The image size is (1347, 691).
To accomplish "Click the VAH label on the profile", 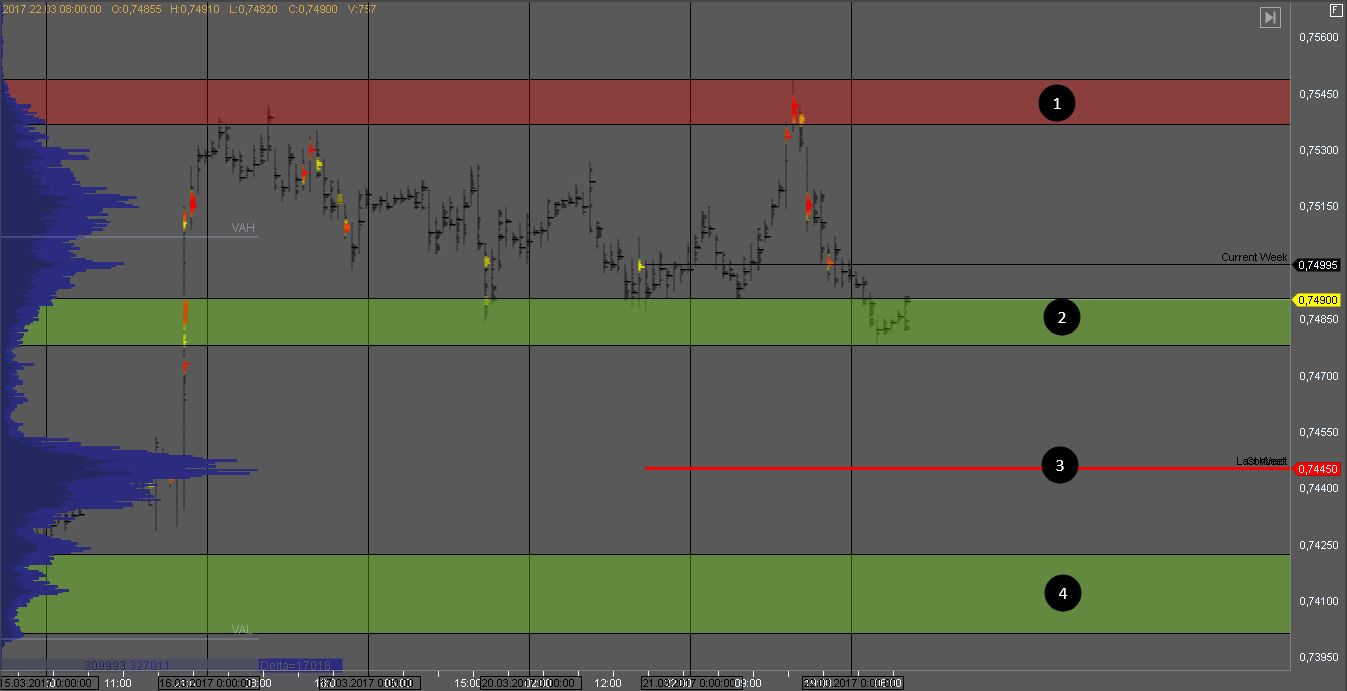I will (243, 228).
